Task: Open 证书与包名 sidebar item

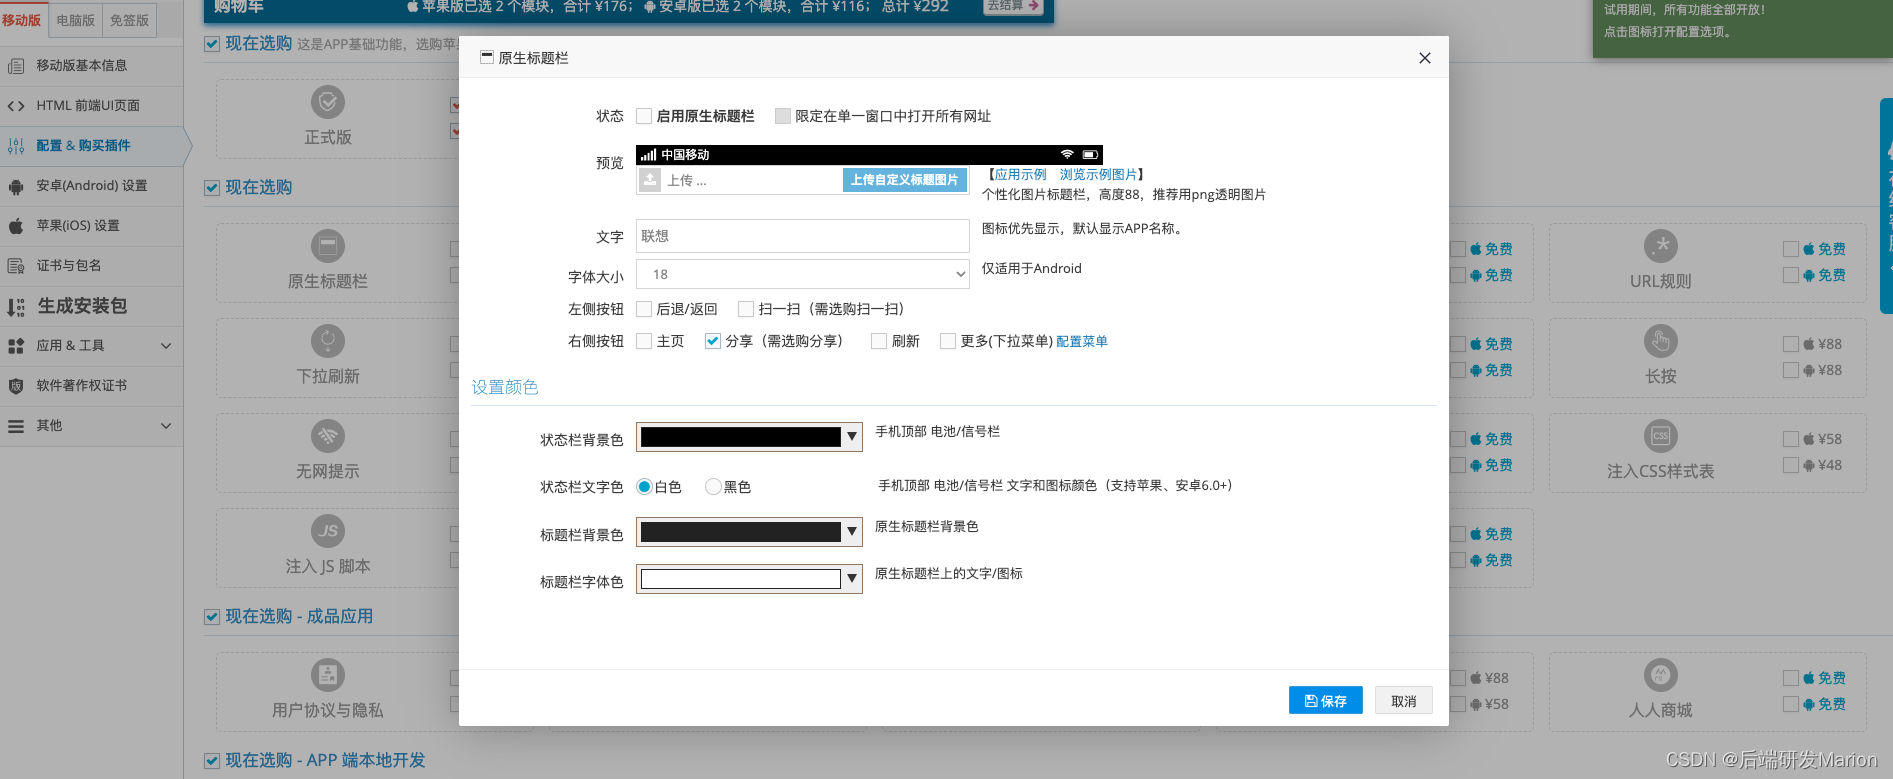Action: 91,266
